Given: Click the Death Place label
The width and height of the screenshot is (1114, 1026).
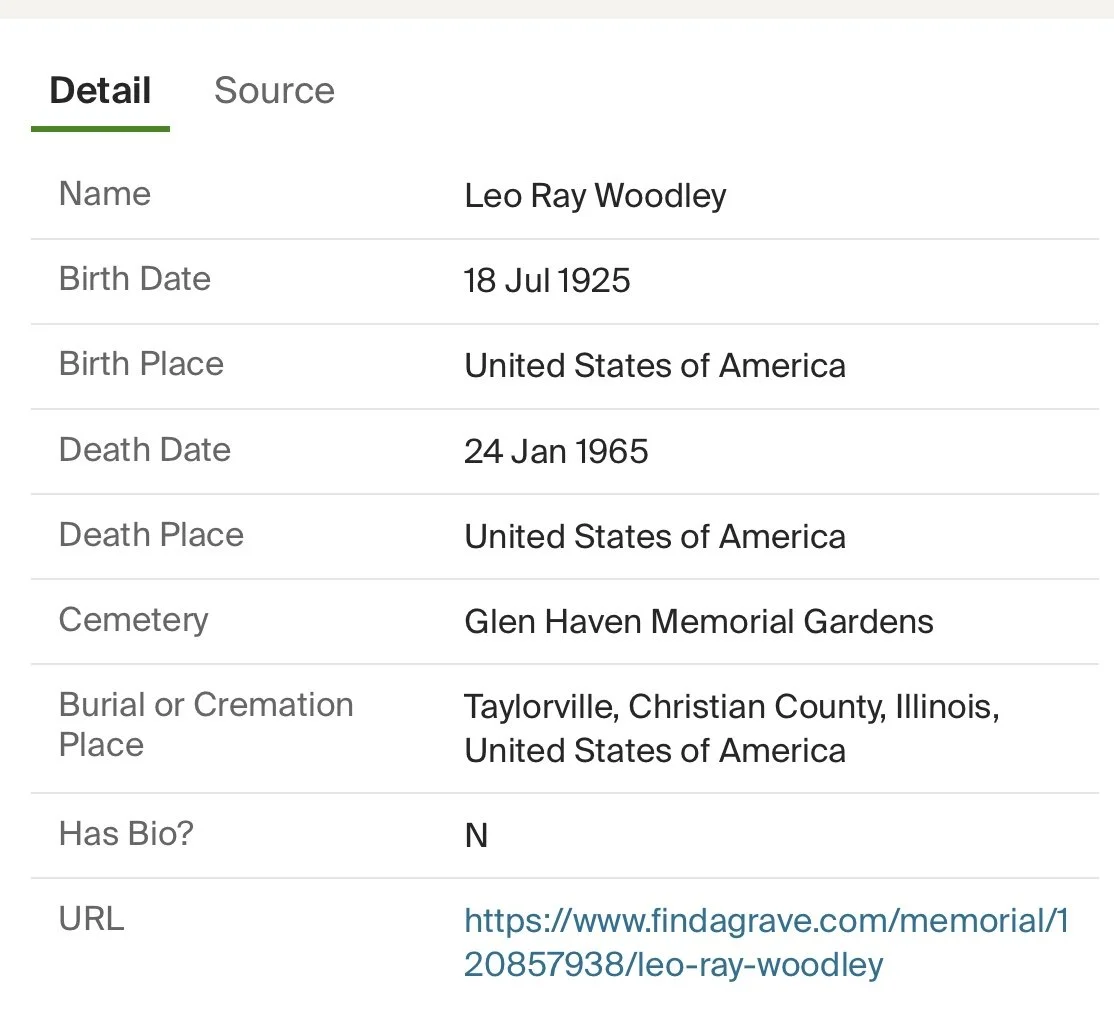Looking at the screenshot, I should [x=151, y=534].
